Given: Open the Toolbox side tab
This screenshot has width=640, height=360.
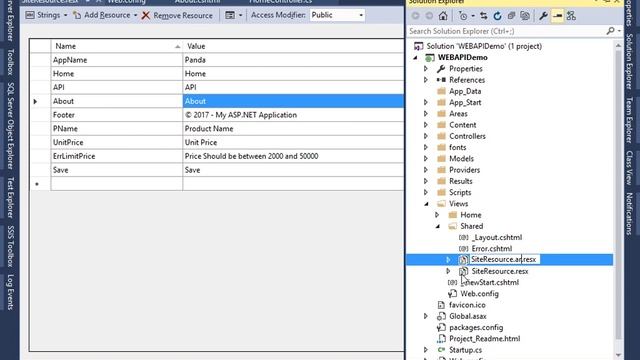Looking at the screenshot, I should [11, 62].
